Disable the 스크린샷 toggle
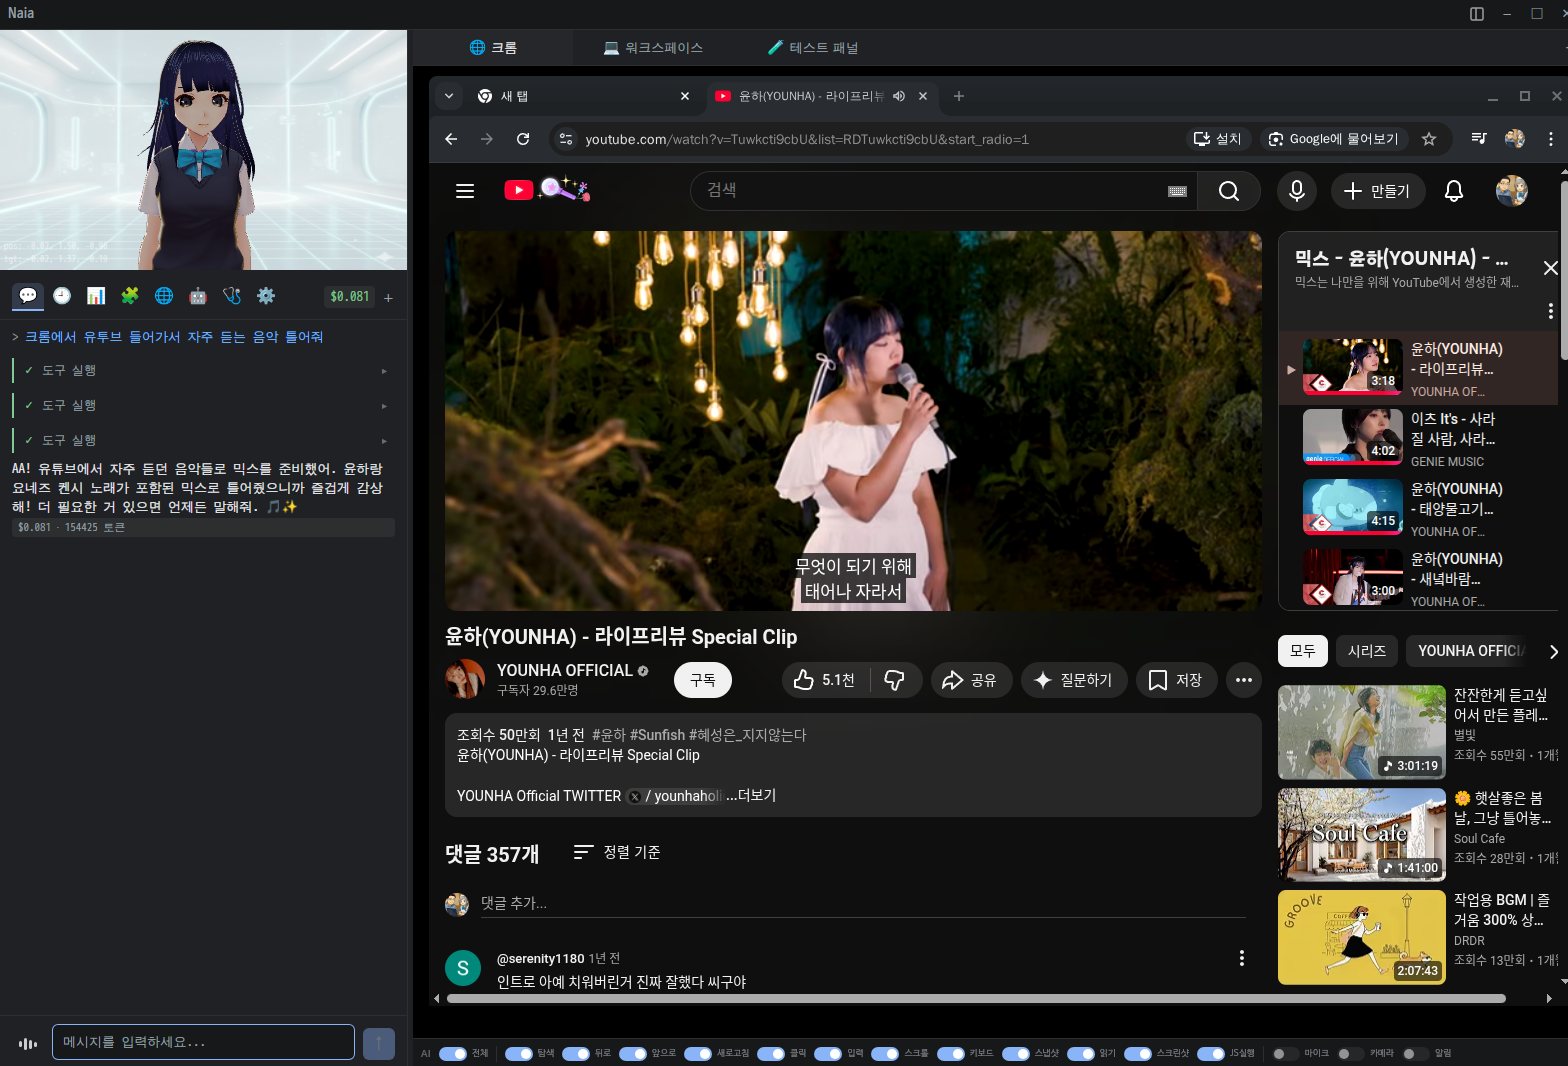Image resolution: width=1568 pixels, height=1066 pixels. pyautogui.click(x=1138, y=1053)
